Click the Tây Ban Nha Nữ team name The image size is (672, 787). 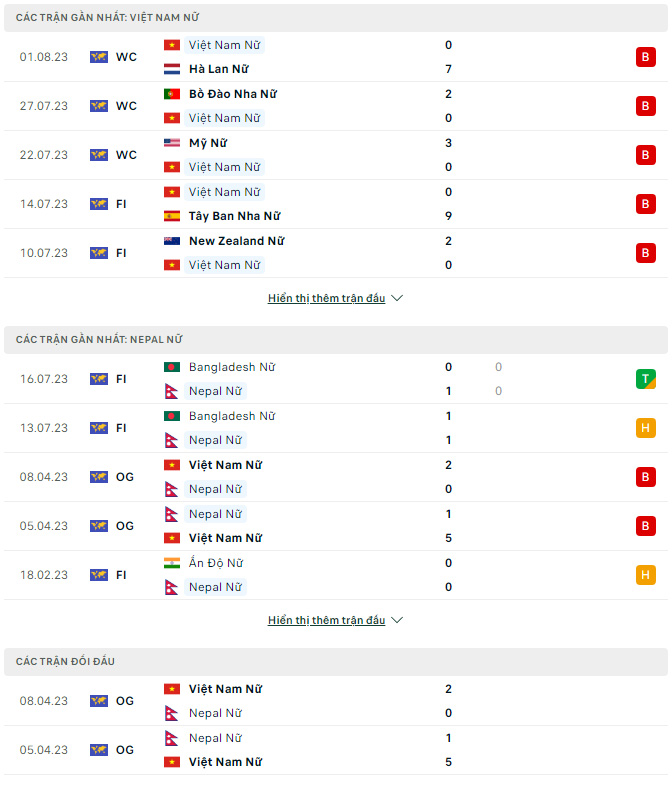[234, 216]
